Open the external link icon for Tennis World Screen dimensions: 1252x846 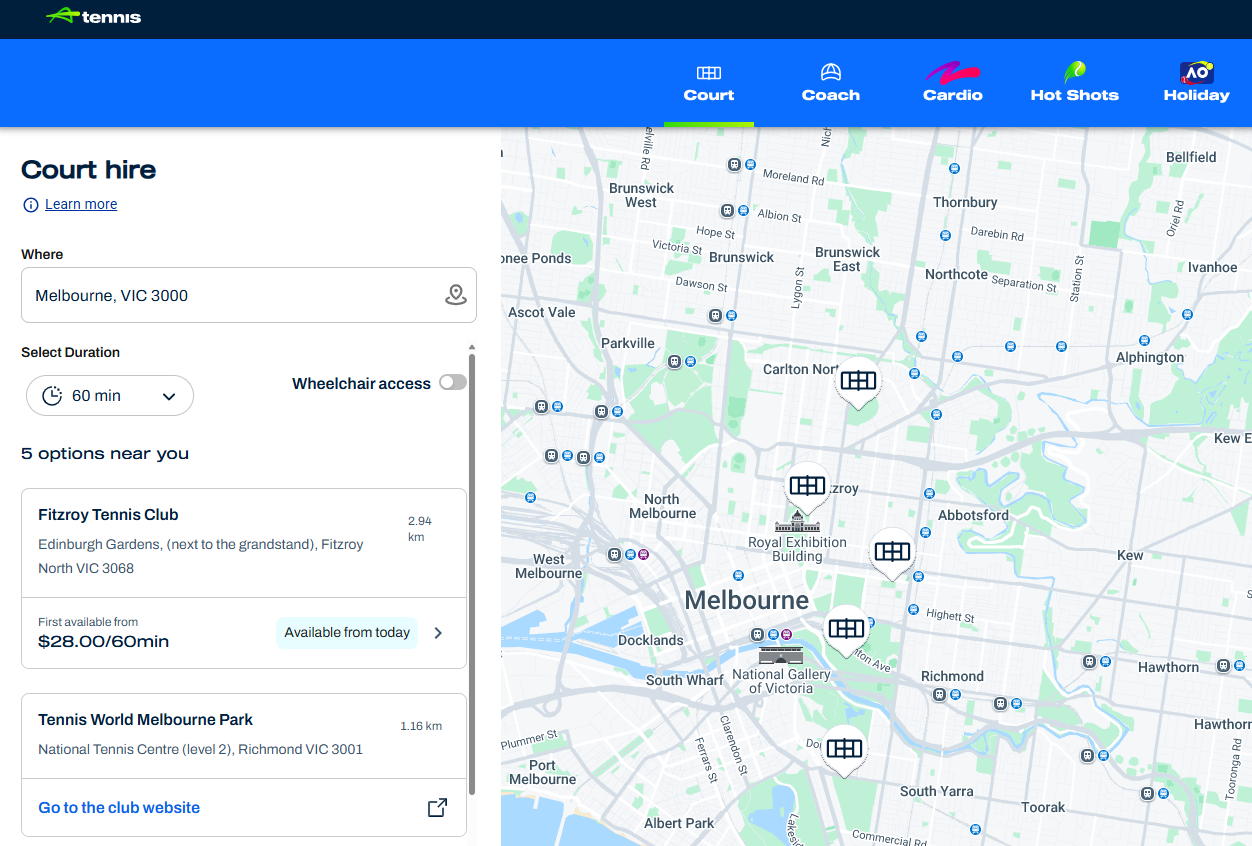pyautogui.click(x=437, y=807)
